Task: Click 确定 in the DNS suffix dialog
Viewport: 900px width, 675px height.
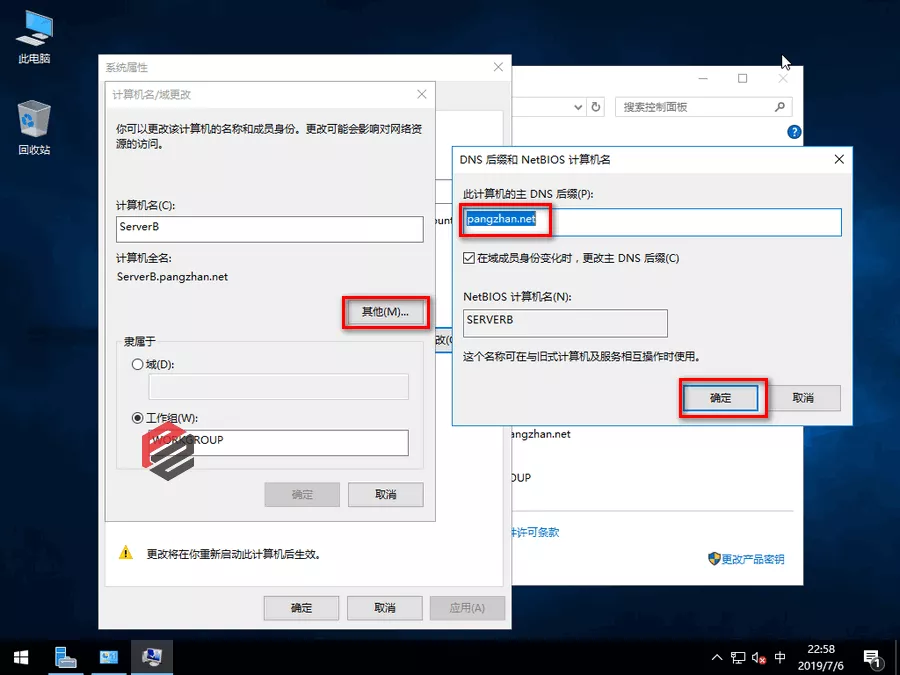Action: 720,398
